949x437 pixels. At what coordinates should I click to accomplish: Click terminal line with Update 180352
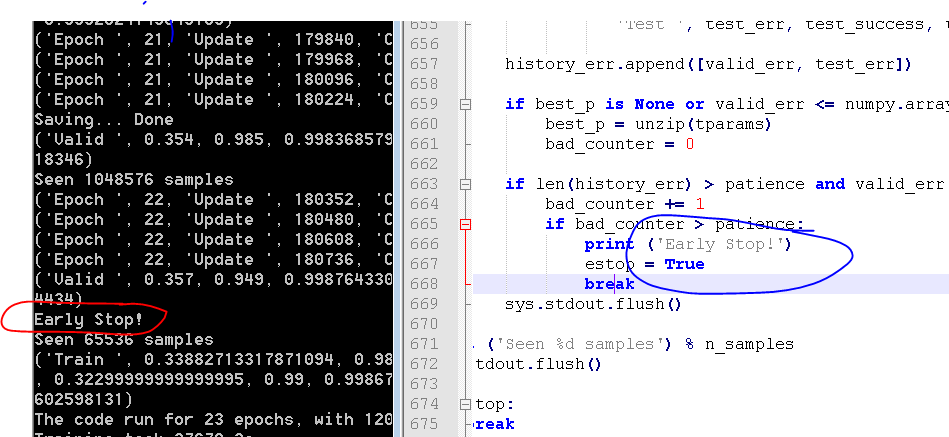coord(213,199)
